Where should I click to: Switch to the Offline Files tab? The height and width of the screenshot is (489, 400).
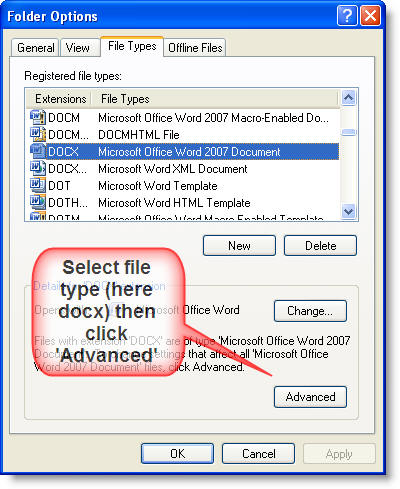click(x=195, y=48)
